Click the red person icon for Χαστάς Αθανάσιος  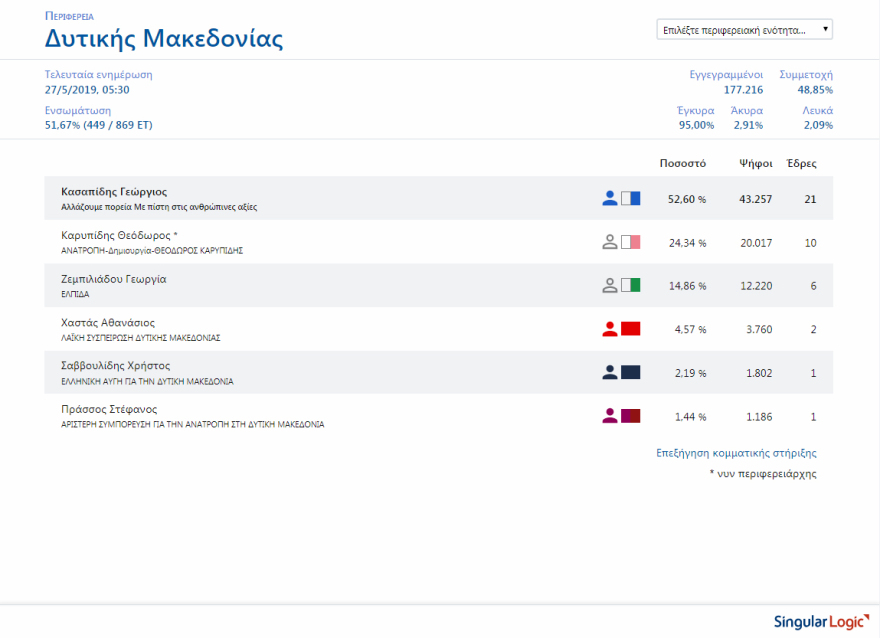coord(610,329)
